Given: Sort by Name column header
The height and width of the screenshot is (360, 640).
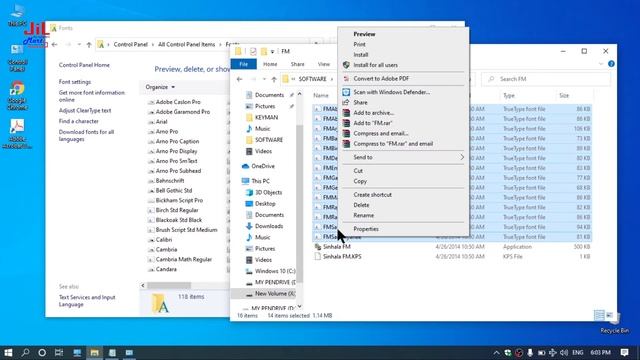Looking at the screenshot, I should [321, 96].
